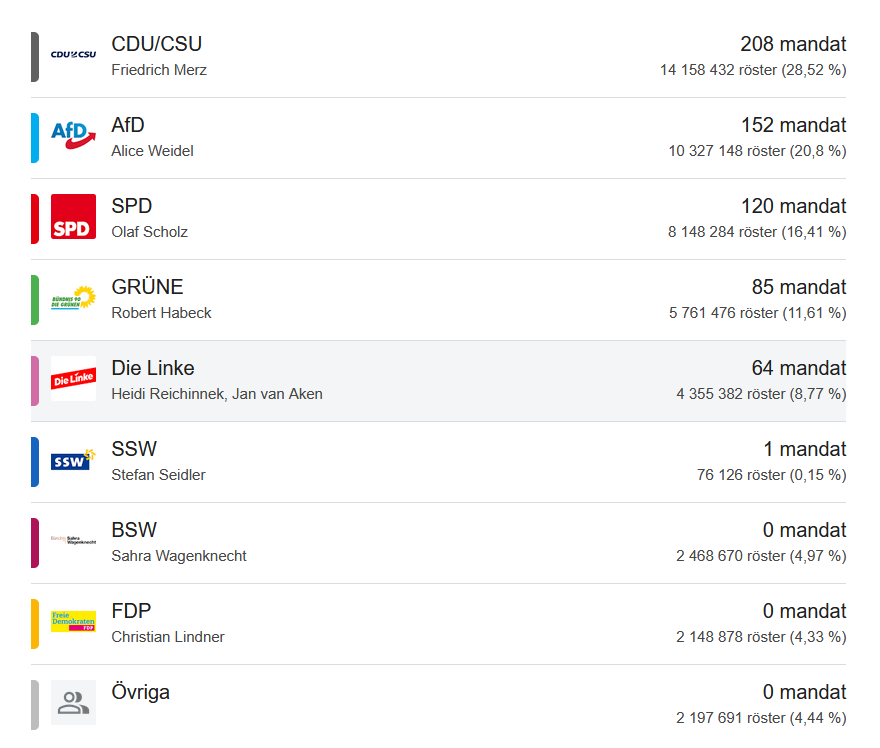Click the BSW party logo
This screenshot has height=748, width=880.
pyautogui.click(x=73, y=541)
